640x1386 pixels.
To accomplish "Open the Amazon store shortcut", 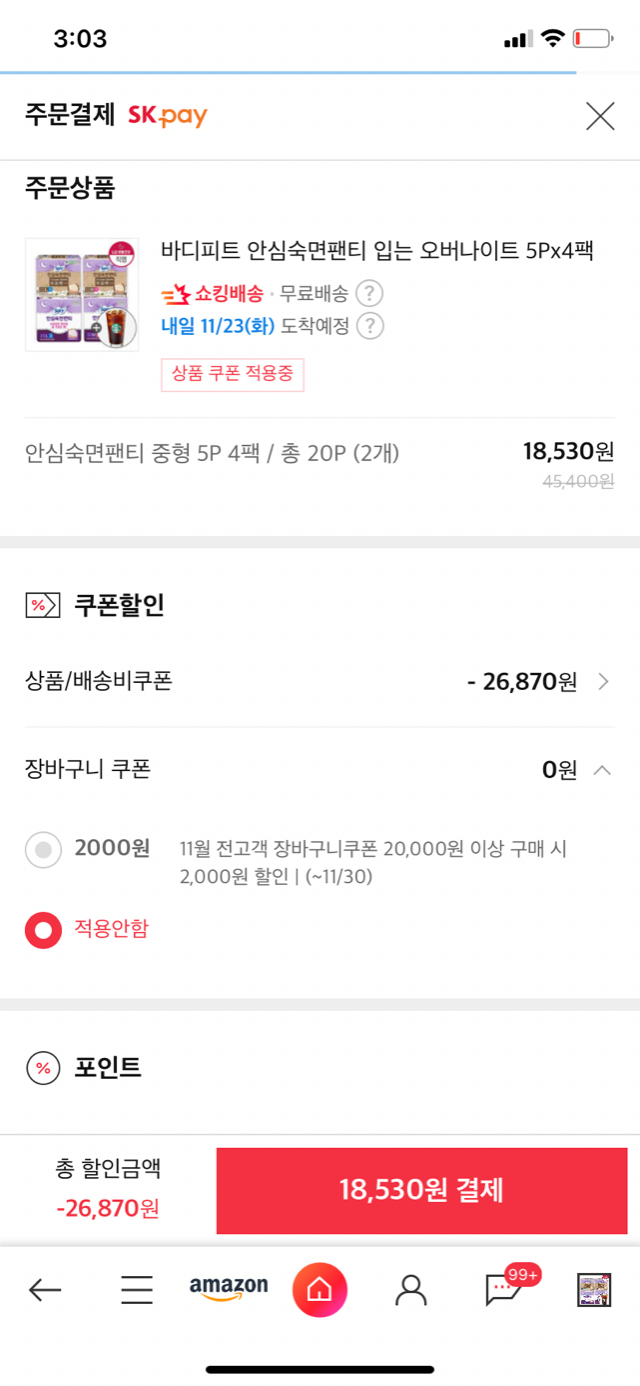I will pyautogui.click(x=229, y=1289).
